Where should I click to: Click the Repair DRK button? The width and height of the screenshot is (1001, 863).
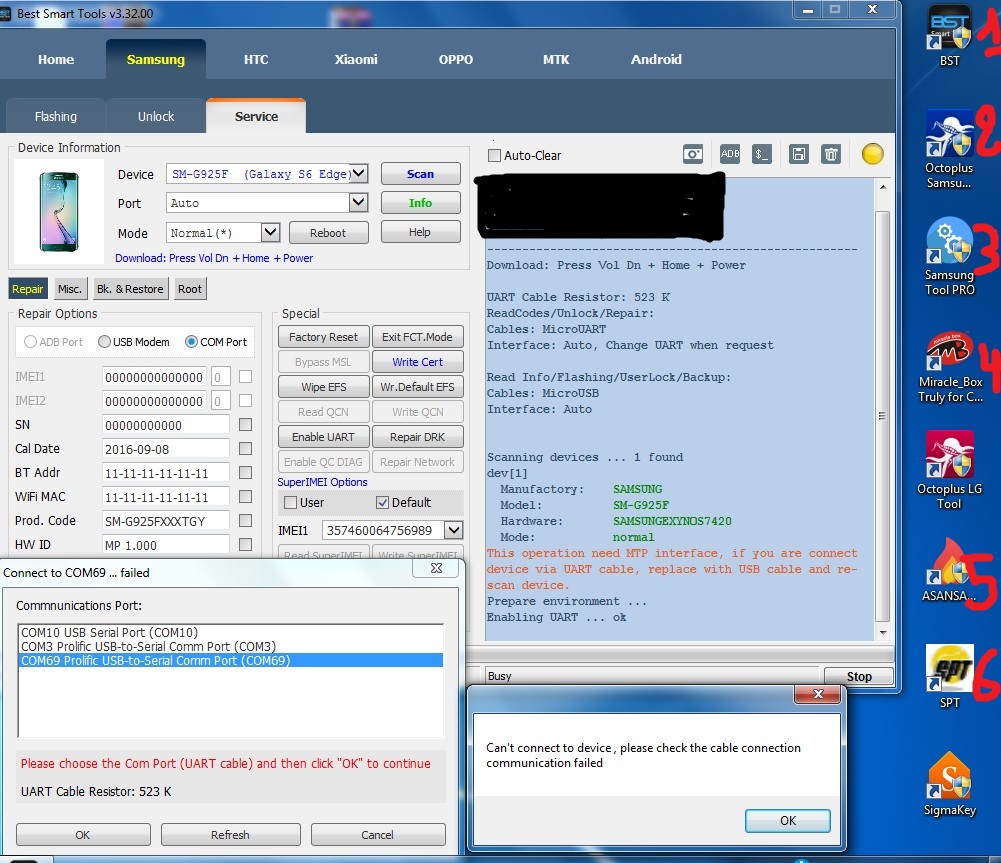click(x=418, y=437)
